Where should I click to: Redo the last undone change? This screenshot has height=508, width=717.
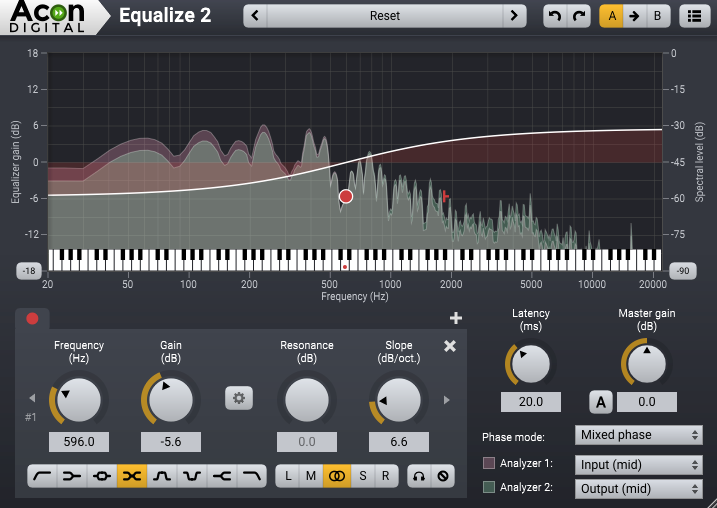pos(579,16)
